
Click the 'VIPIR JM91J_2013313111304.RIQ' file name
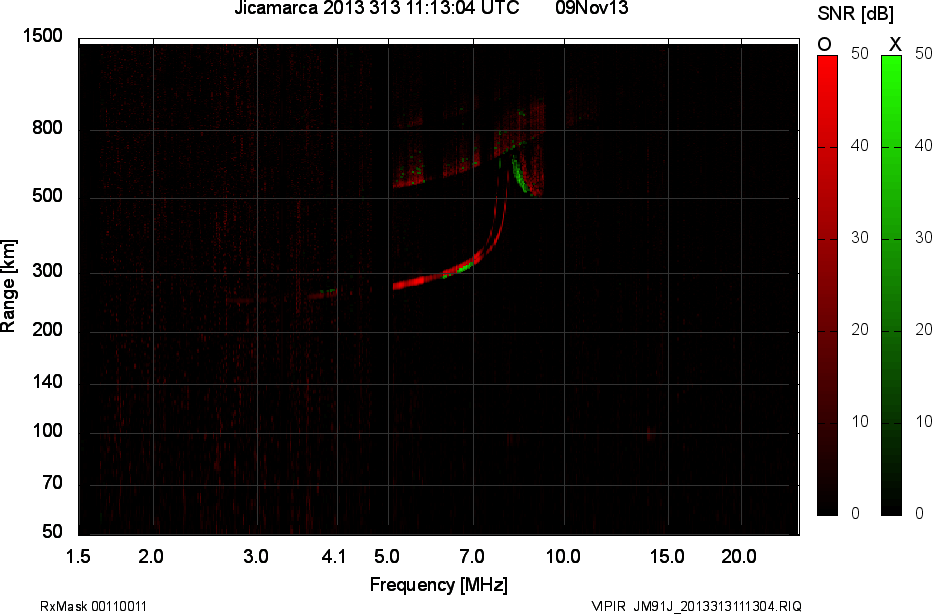[697, 606]
